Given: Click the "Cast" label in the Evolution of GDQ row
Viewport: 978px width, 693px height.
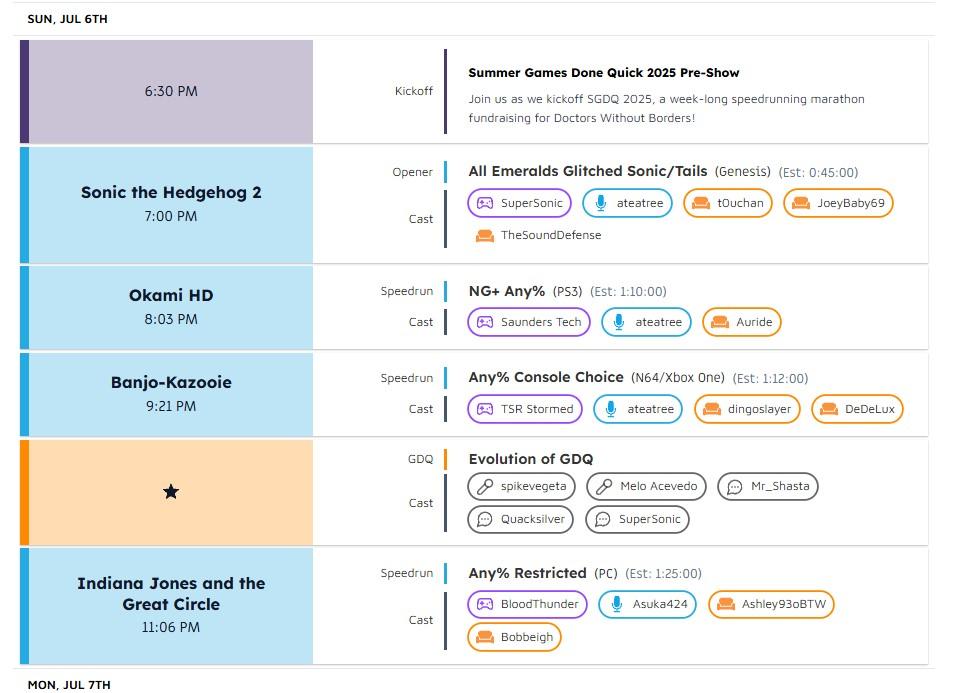Looking at the screenshot, I should pyautogui.click(x=421, y=503).
